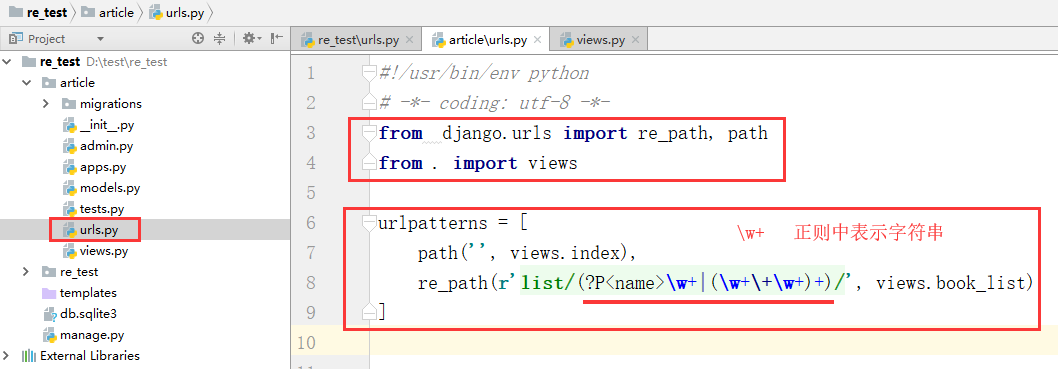Click the scroll-from-source target icon in Project panel
This screenshot has height=369, width=1058.
point(198,38)
